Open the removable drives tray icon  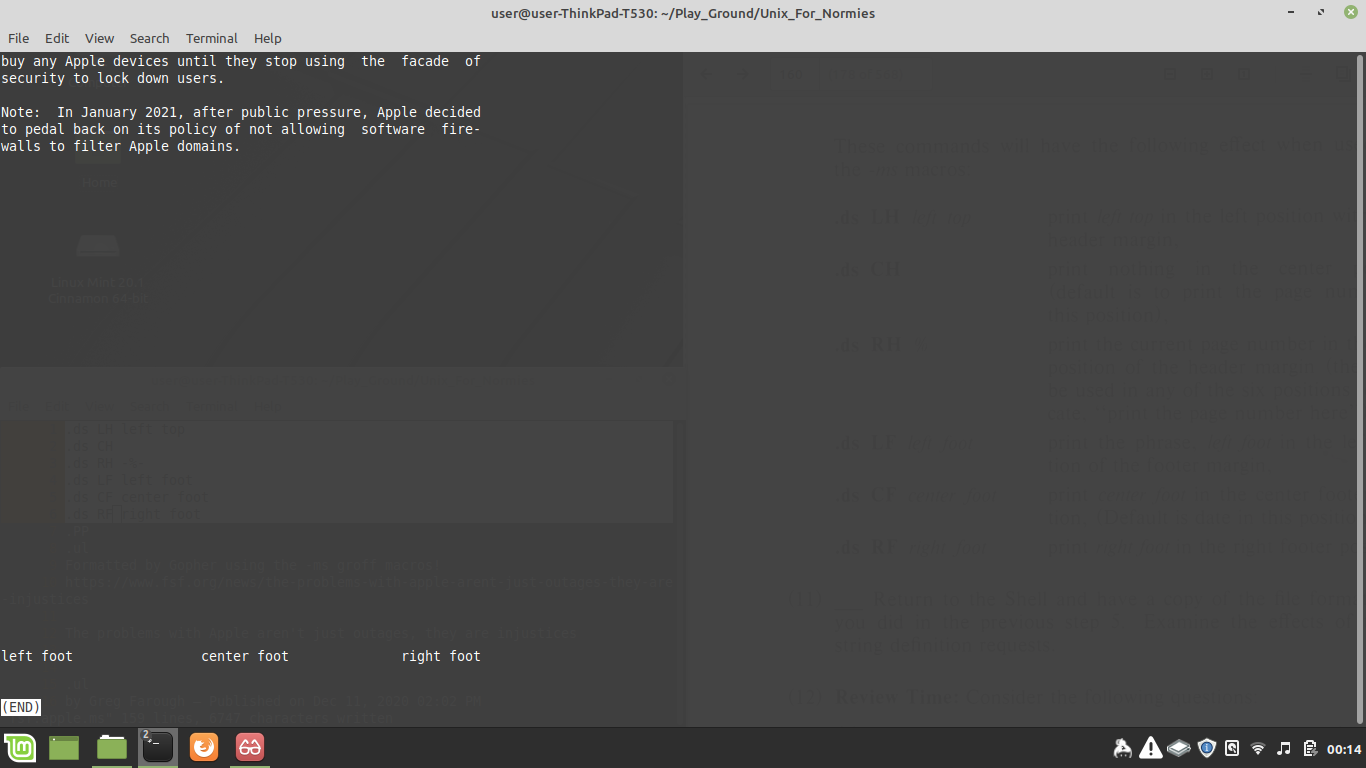click(1178, 748)
